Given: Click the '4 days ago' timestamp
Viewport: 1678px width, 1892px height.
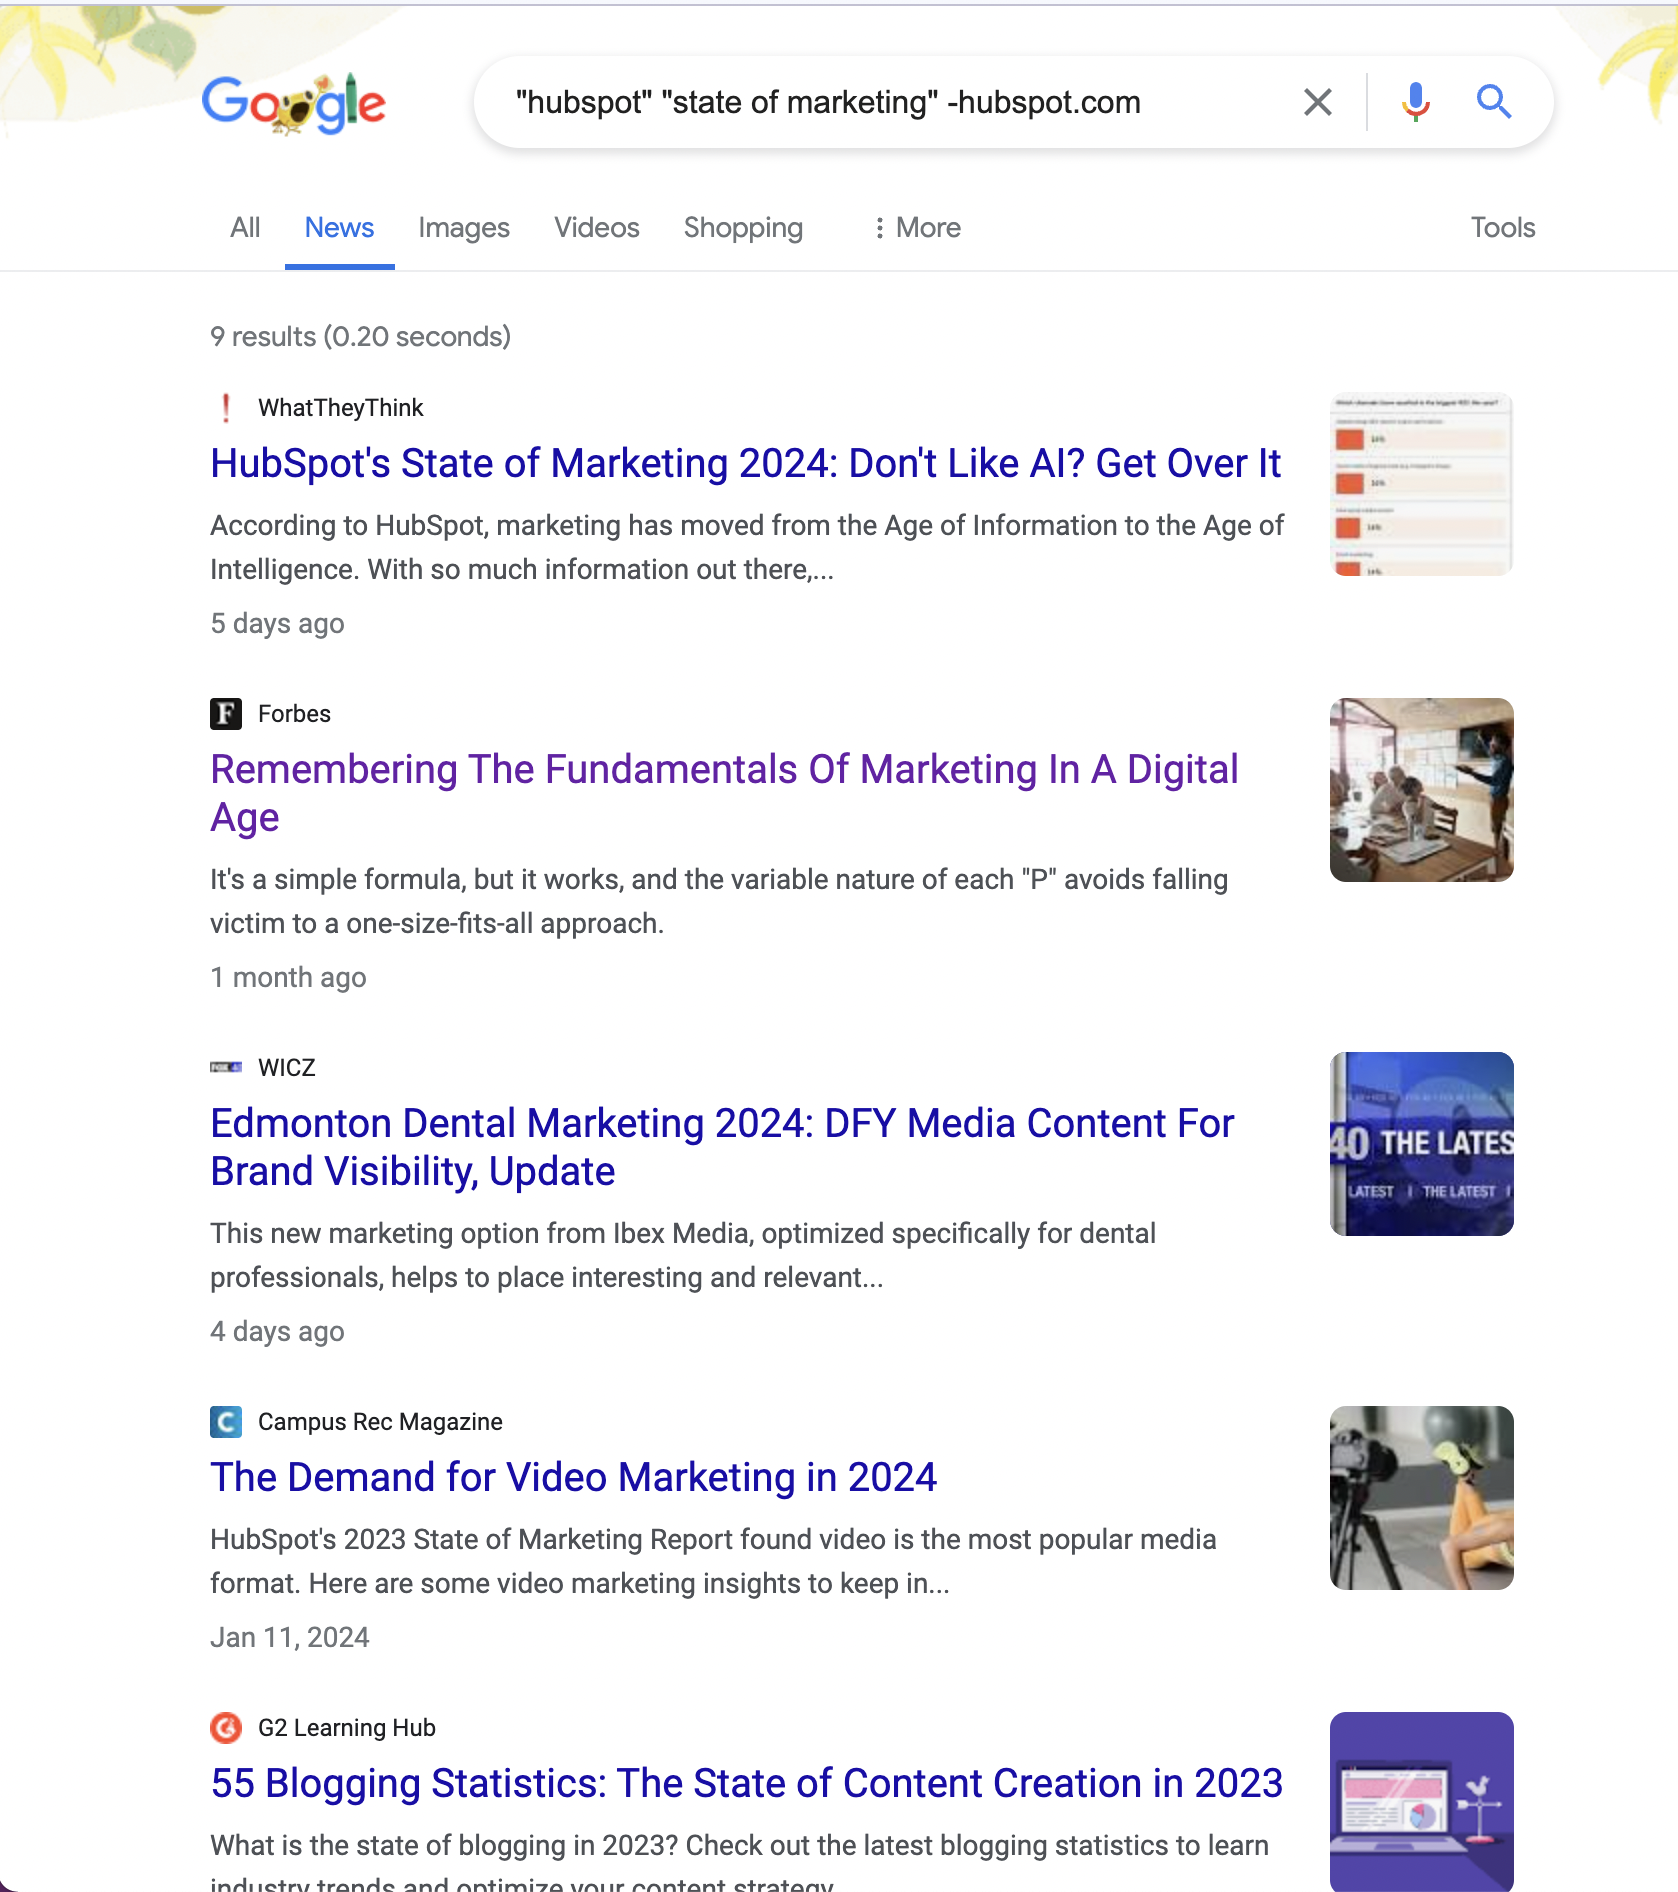Looking at the screenshot, I should pyautogui.click(x=277, y=1332).
